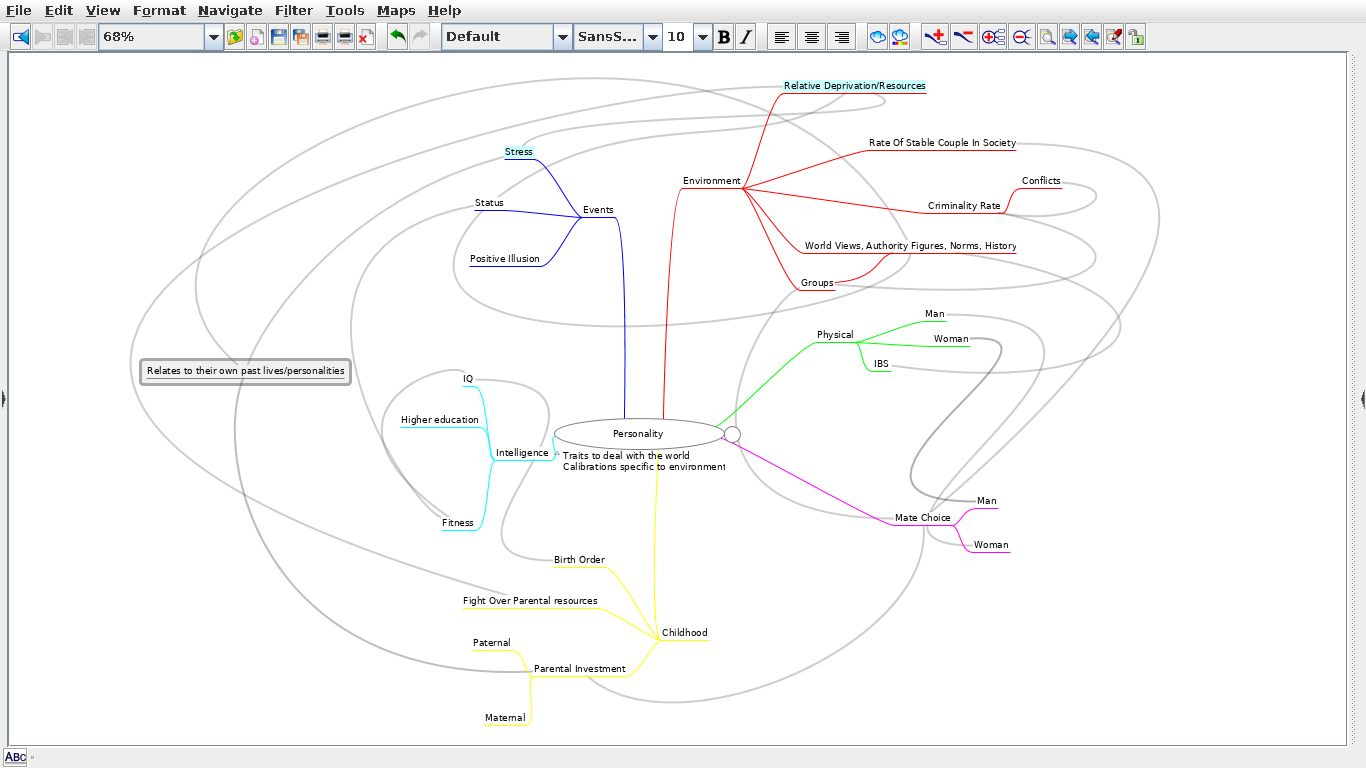Create a new map document
Viewport: 1366px width, 768px height.
(x=257, y=37)
